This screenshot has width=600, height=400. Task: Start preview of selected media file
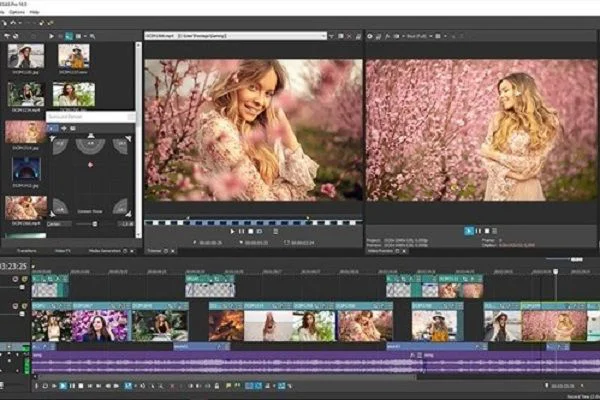(51, 36)
